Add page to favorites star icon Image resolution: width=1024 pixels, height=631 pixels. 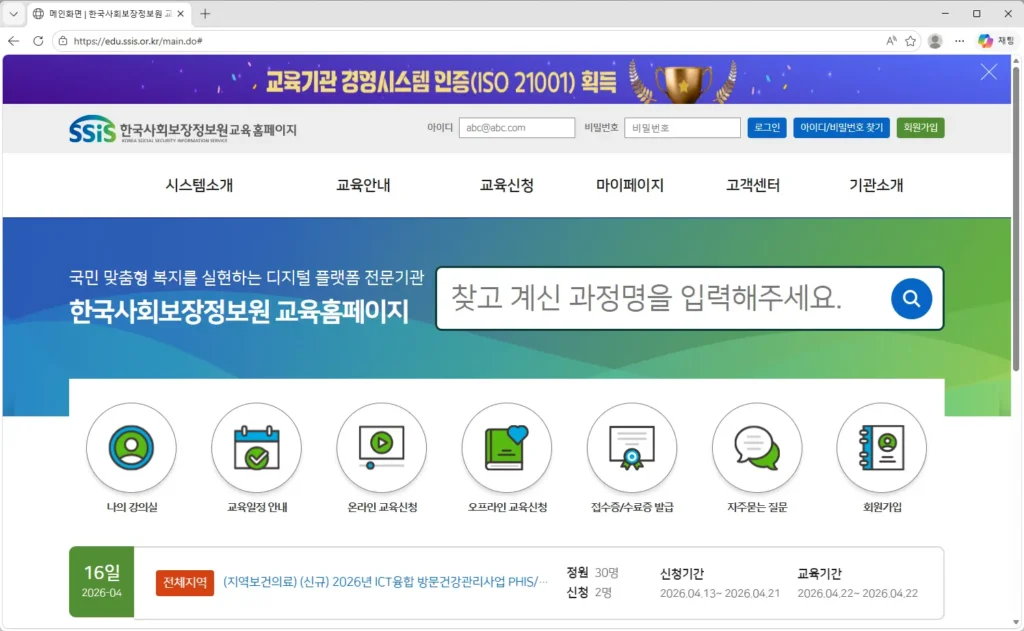[x=910, y=41]
